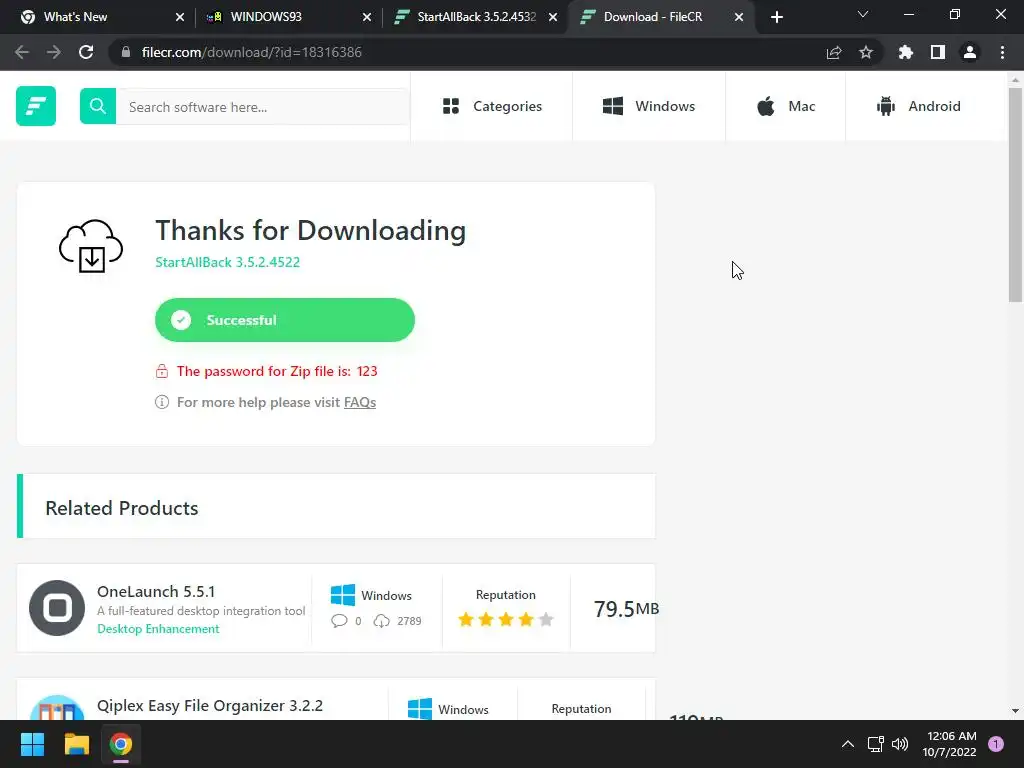The image size is (1024, 768).
Task: Toggle the browser side panel icon
Action: coord(938,52)
